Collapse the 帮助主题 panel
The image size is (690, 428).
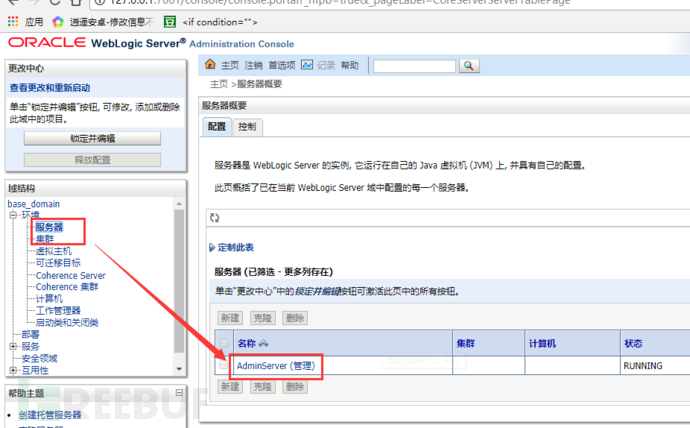click(x=179, y=392)
